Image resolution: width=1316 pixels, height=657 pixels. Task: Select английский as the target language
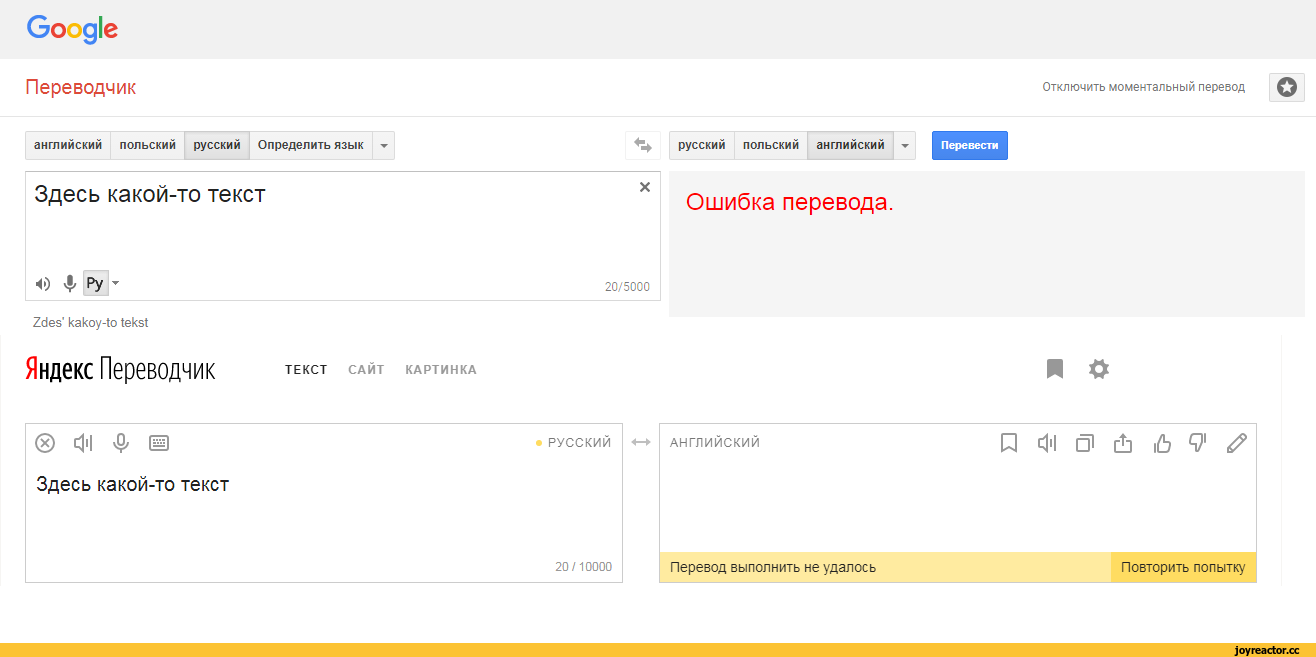click(850, 146)
